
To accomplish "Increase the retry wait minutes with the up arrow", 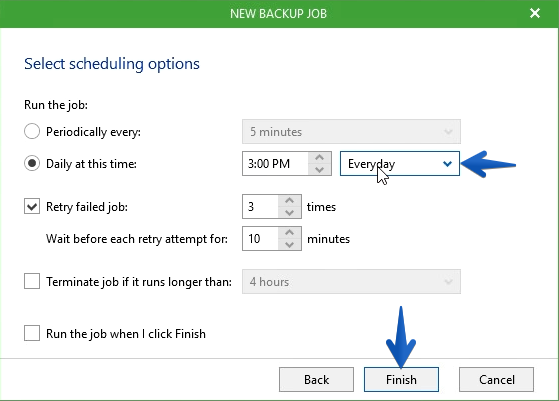I will point(289,233).
